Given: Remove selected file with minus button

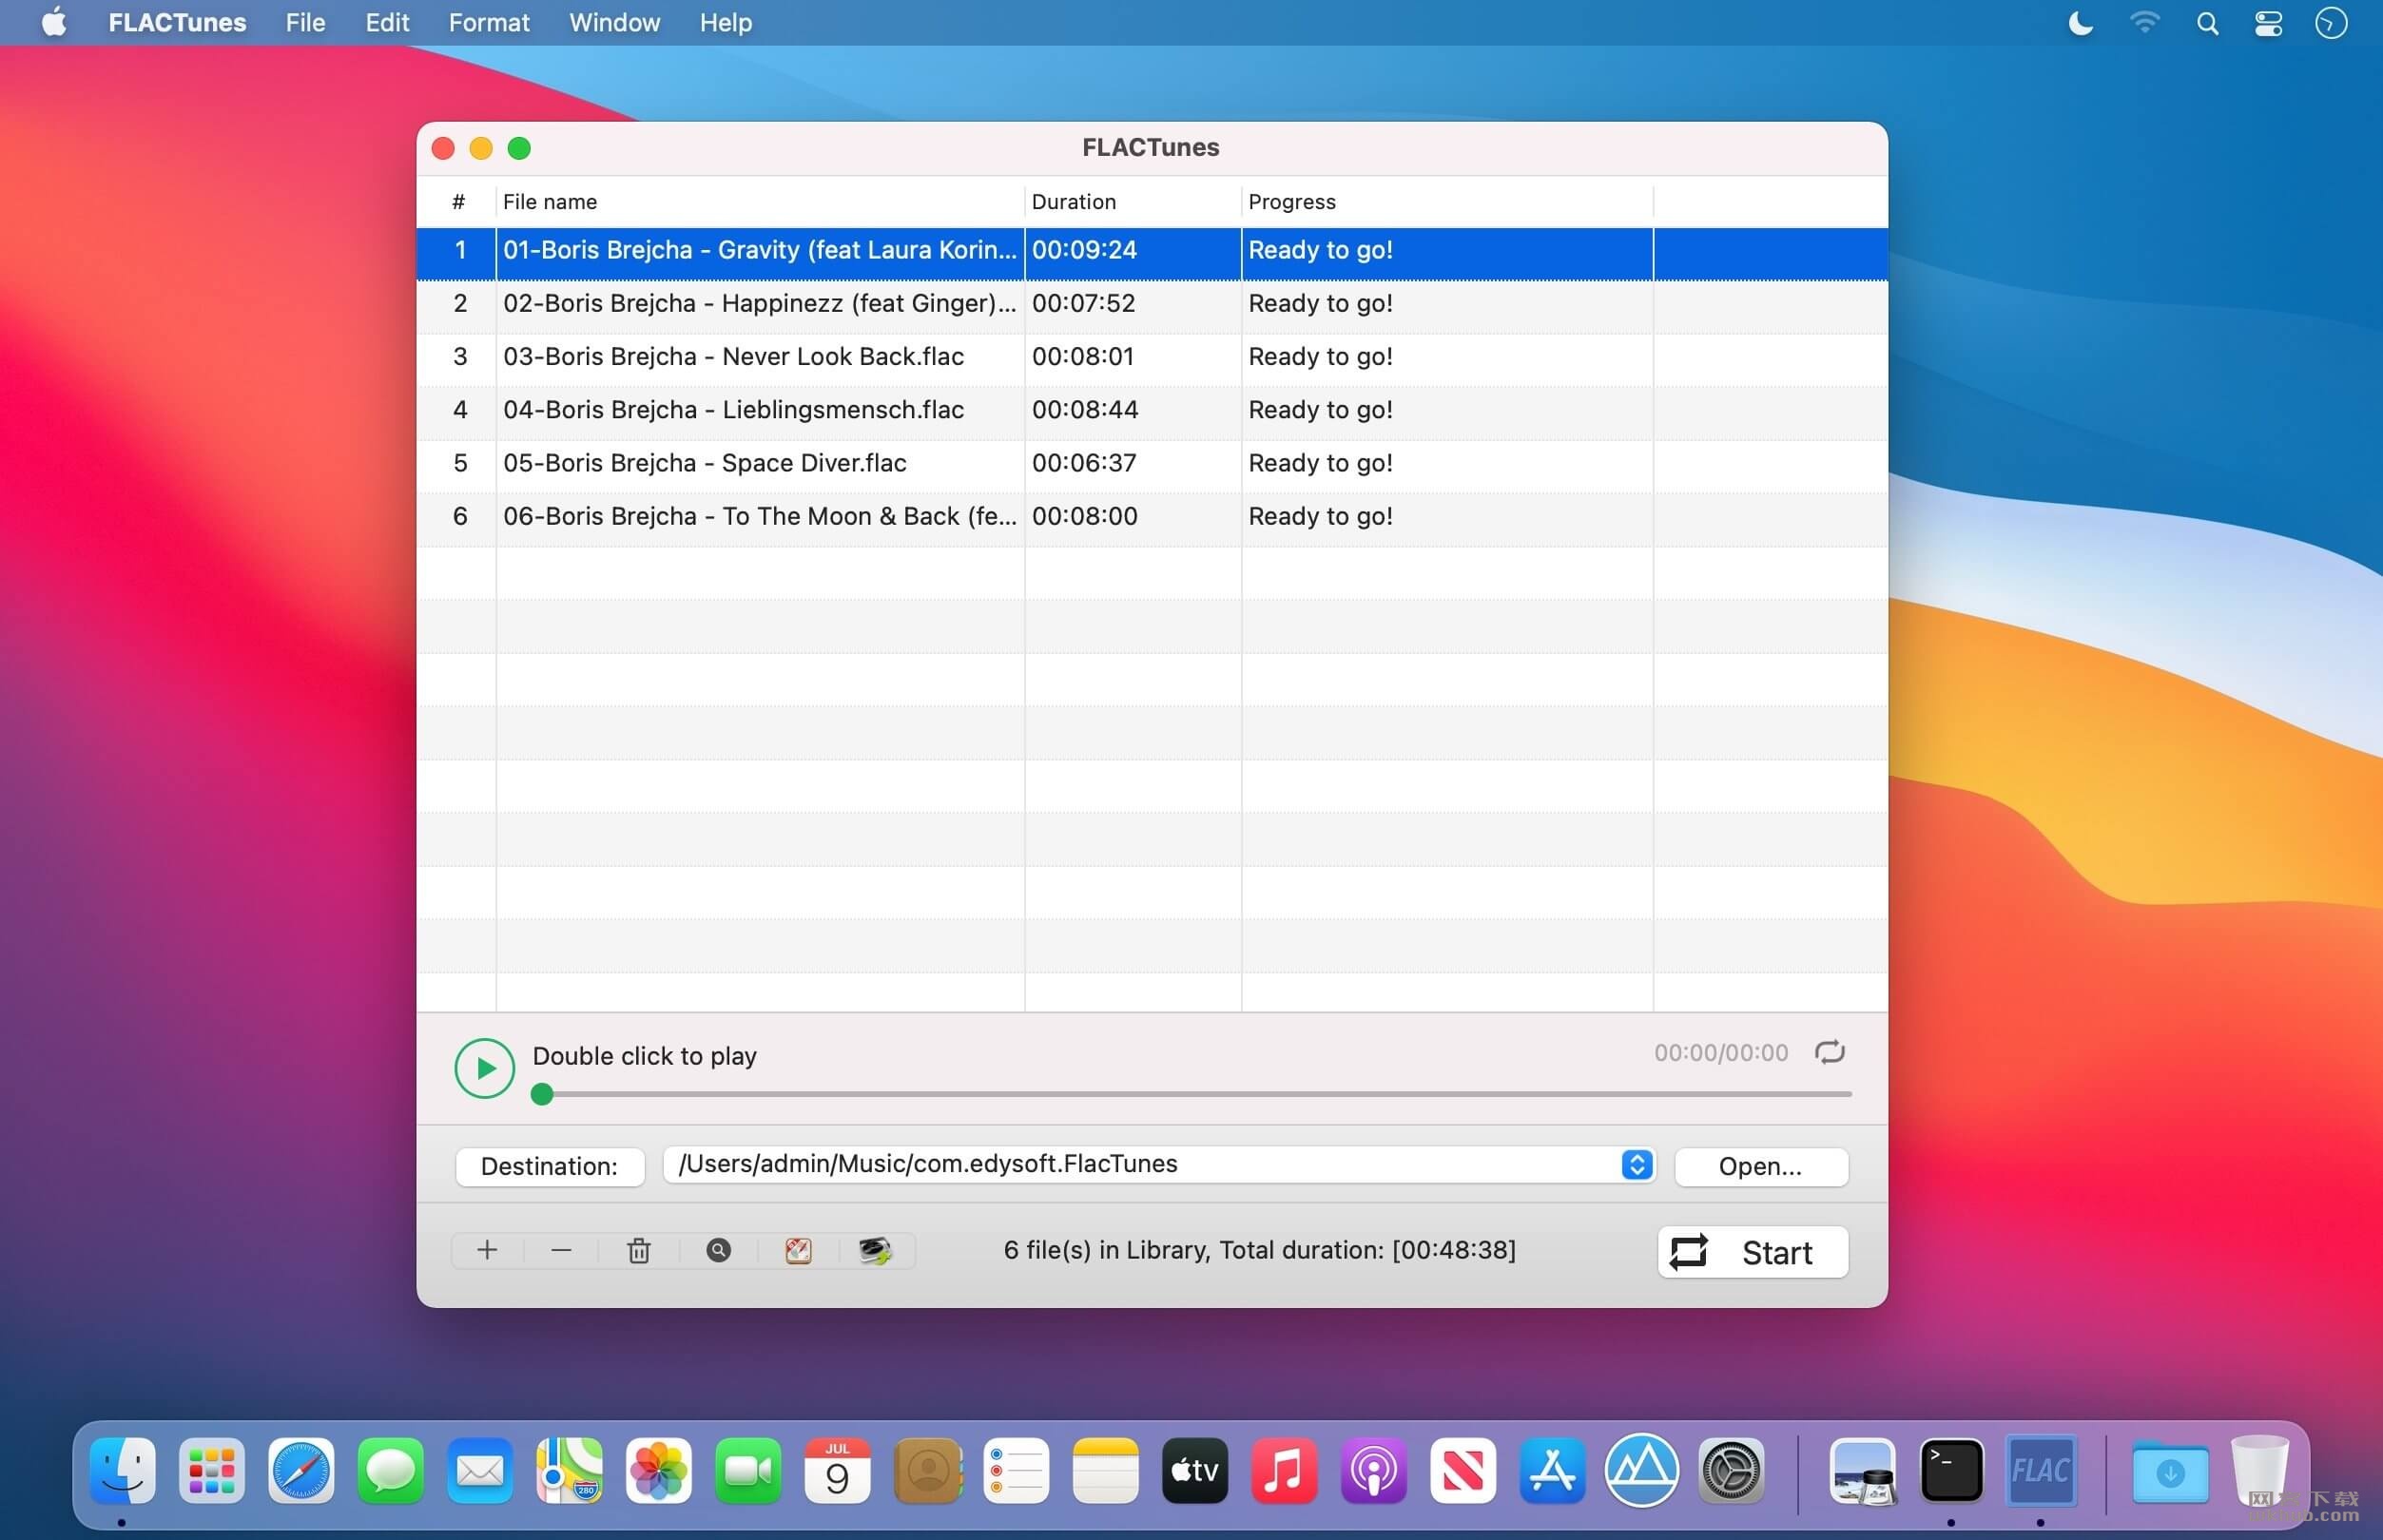Looking at the screenshot, I should coord(561,1250).
